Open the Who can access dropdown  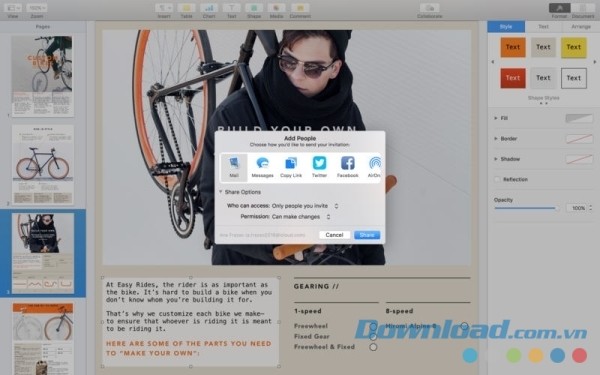[x=305, y=206]
